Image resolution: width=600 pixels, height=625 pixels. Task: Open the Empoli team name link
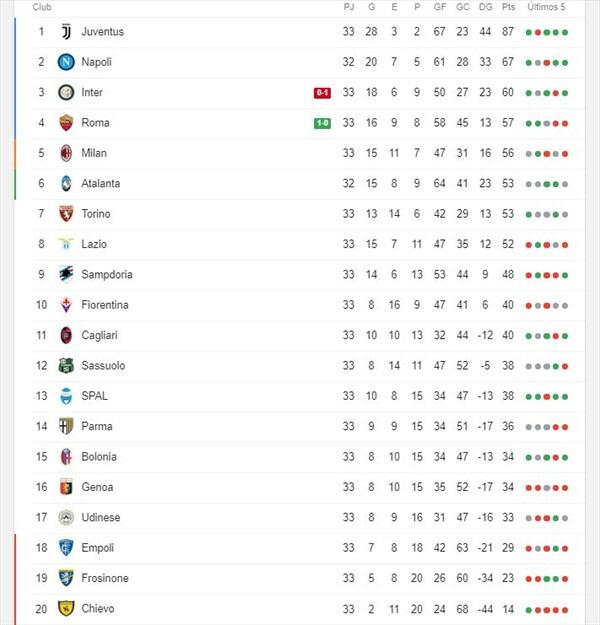98,548
